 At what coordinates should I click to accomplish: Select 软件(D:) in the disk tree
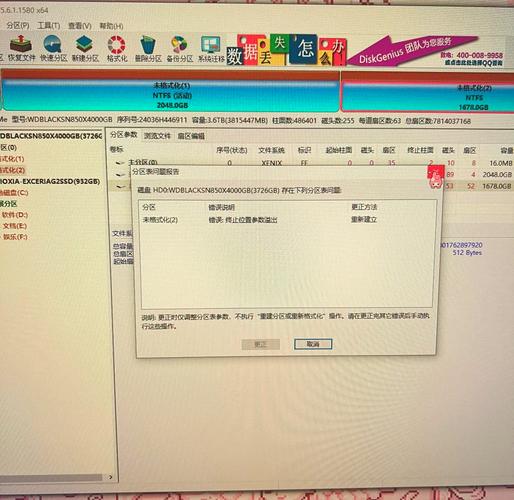coord(15,215)
